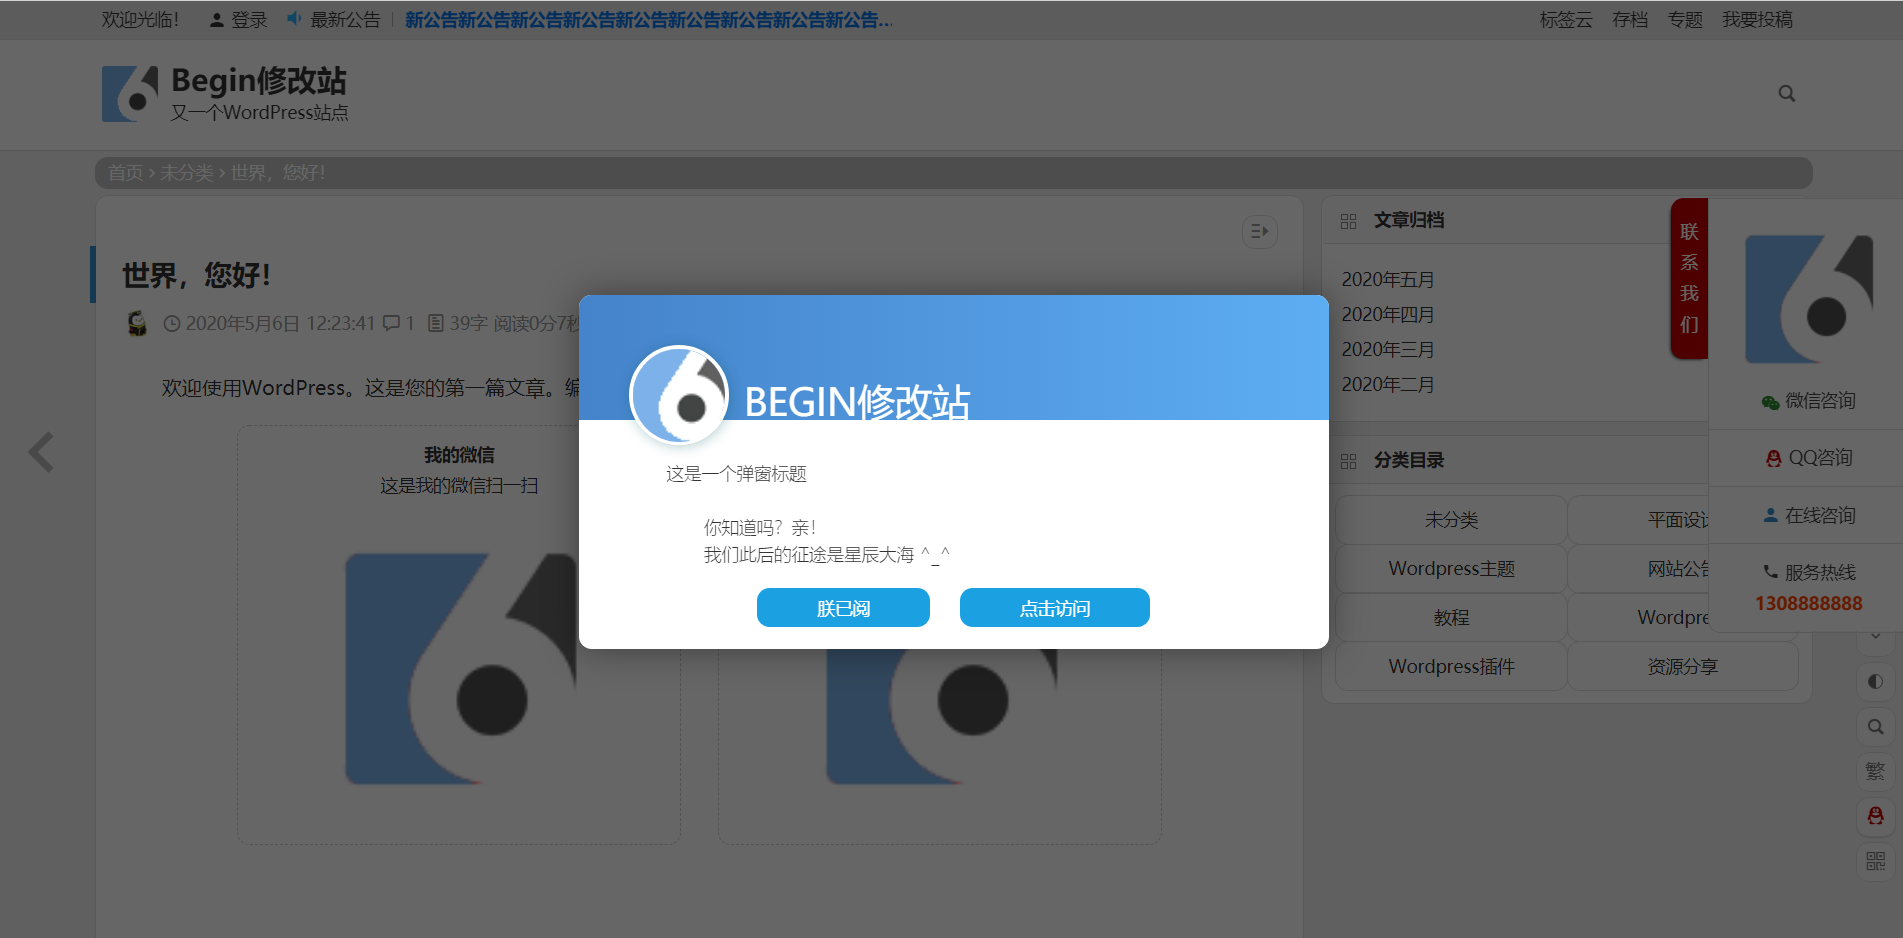This screenshot has height=938, width=1903.
Task: Click the floating QR code icon
Action: pos(1875,861)
